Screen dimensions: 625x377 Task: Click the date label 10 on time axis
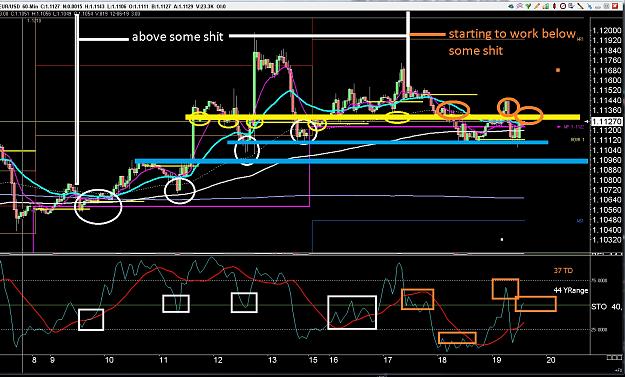109,360
